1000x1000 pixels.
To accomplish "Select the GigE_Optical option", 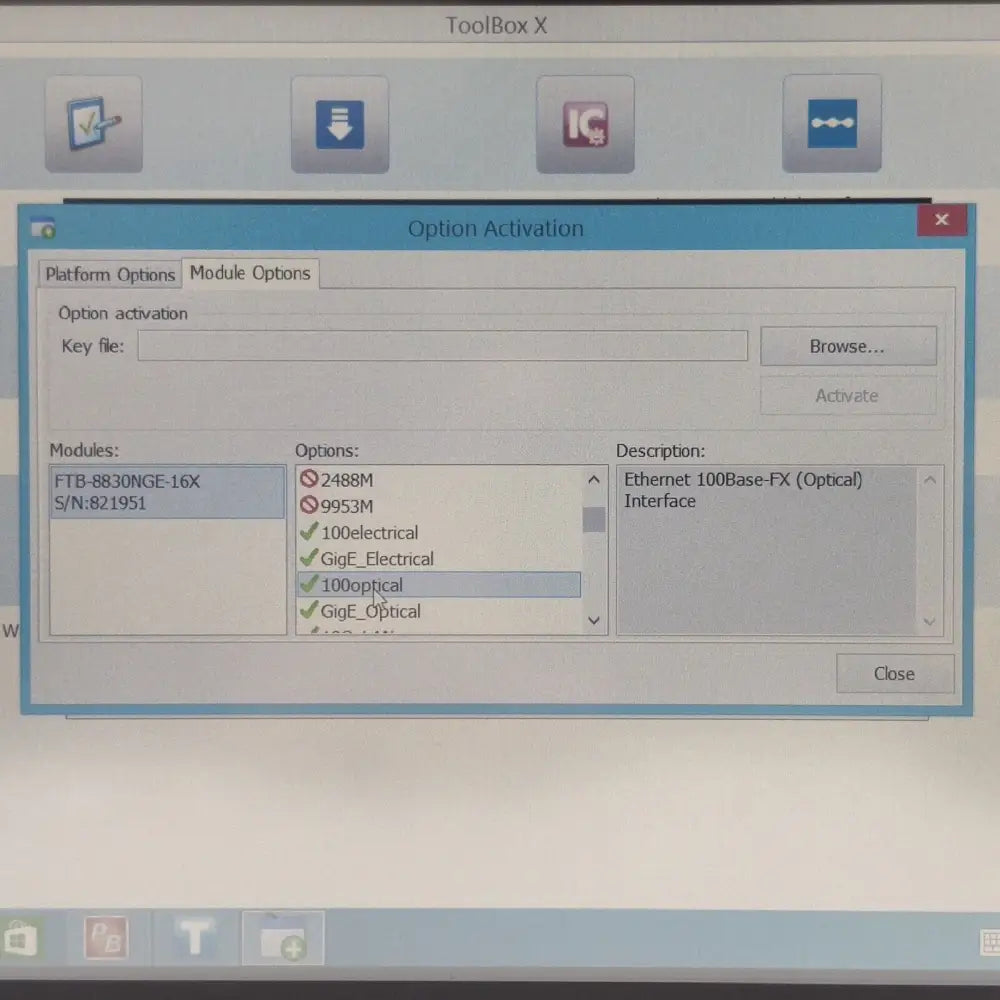I will 370,611.
